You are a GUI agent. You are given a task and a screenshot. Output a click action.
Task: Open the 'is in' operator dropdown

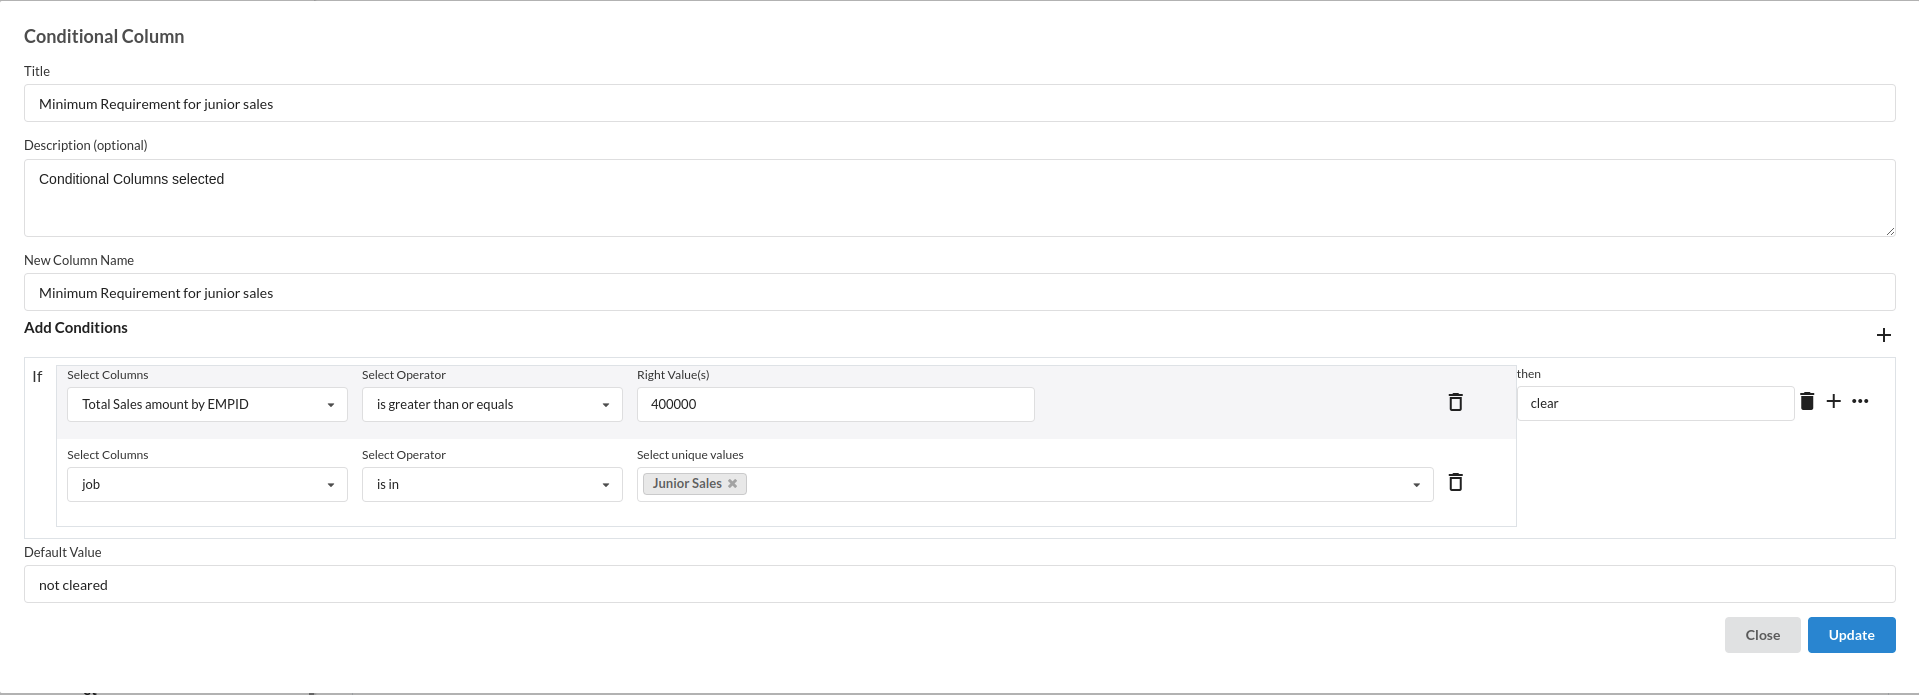(492, 484)
